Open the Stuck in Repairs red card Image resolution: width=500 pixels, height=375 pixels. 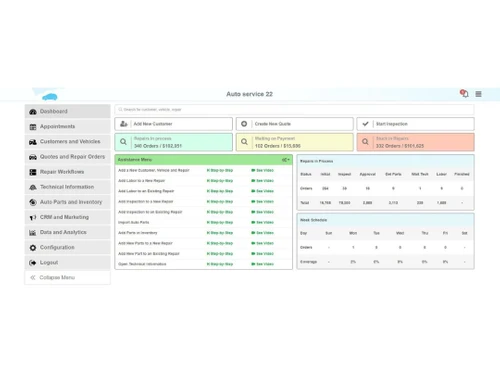pyautogui.click(x=416, y=142)
